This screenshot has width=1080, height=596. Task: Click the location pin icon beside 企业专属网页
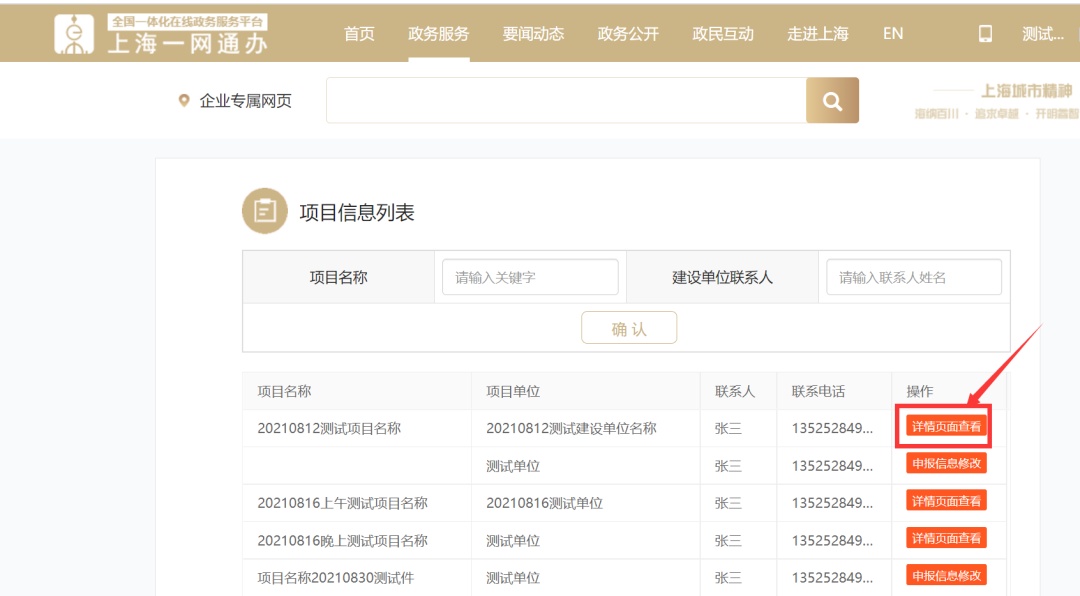coord(184,100)
